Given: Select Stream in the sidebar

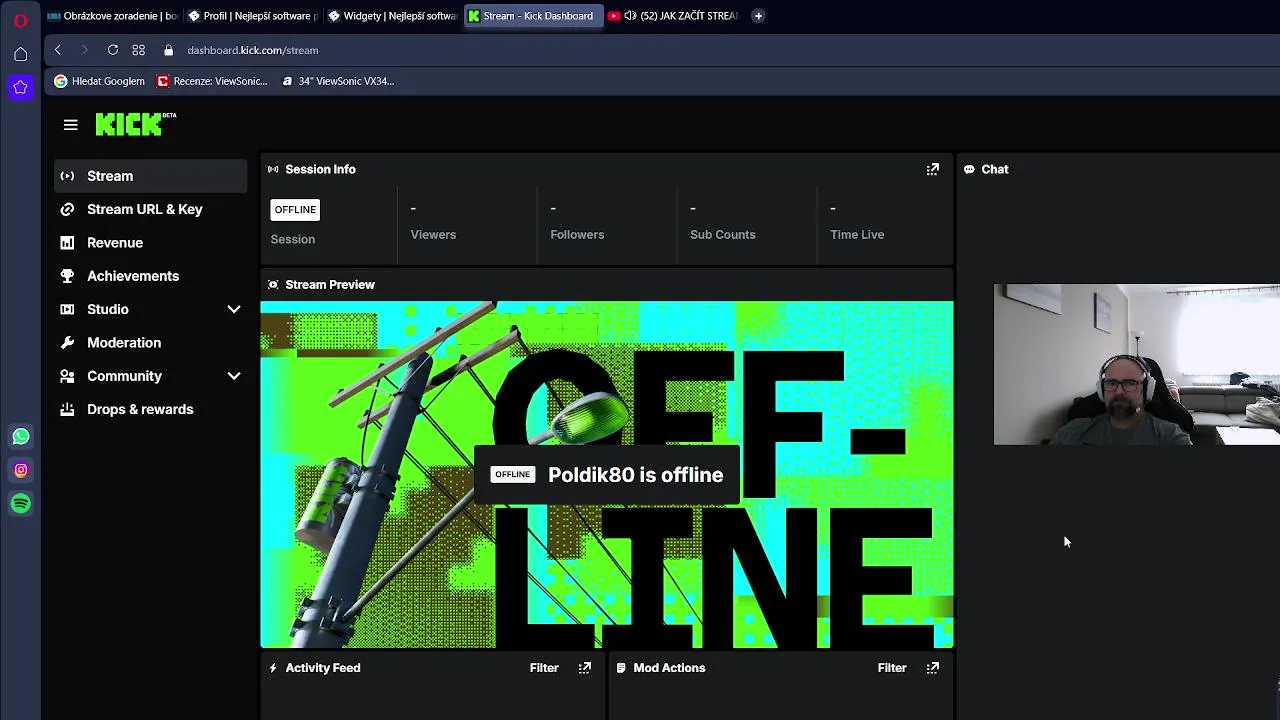Looking at the screenshot, I should (150, 176).
